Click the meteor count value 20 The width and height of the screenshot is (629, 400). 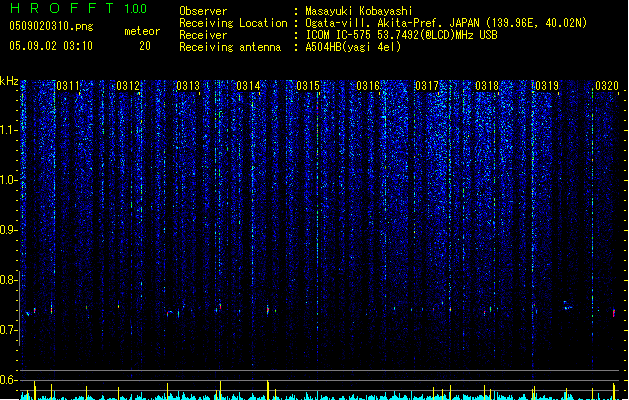tap(145, 46)
